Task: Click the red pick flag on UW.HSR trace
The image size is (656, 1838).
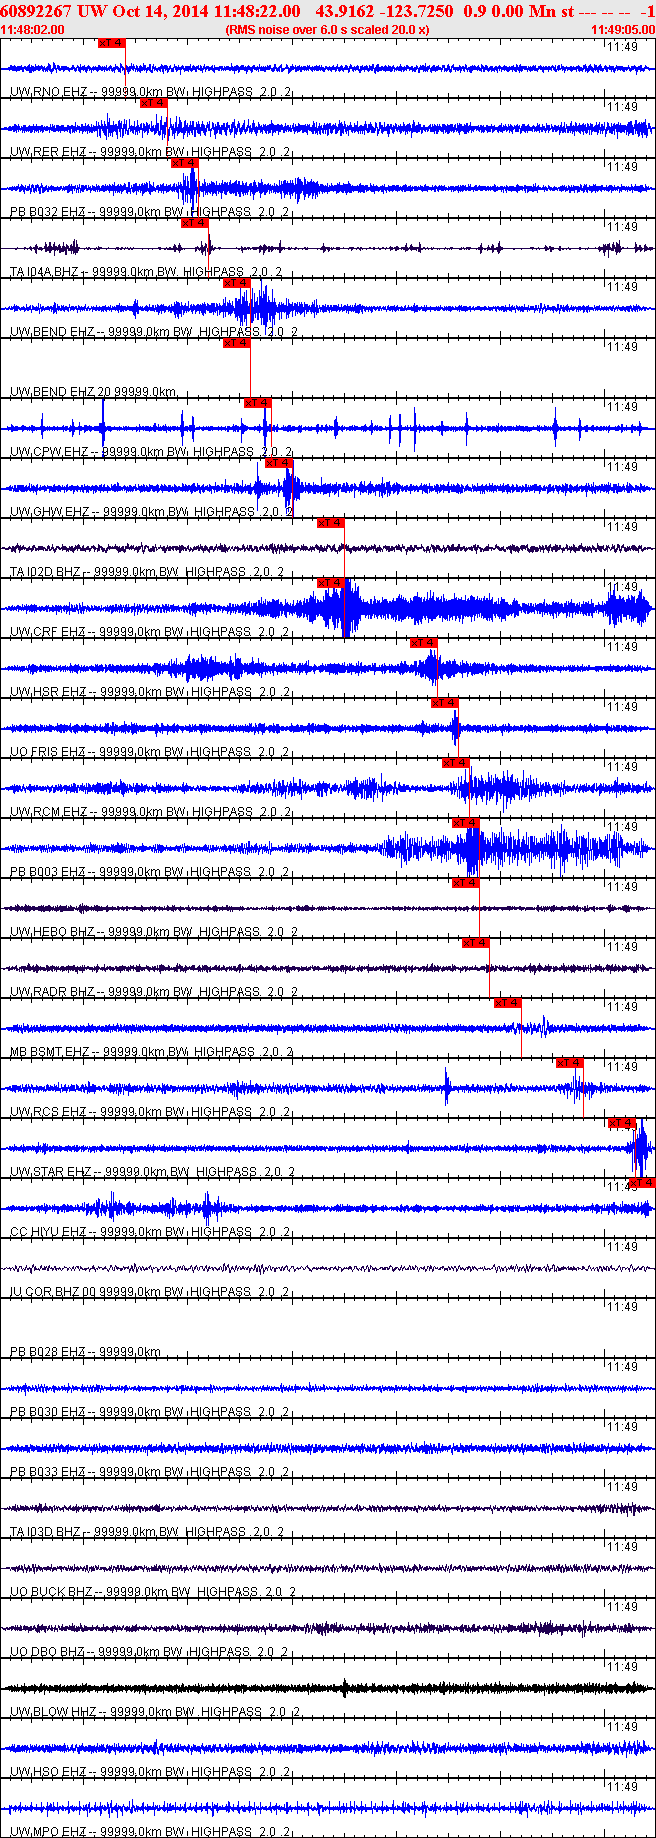Action: coord(423,643)
